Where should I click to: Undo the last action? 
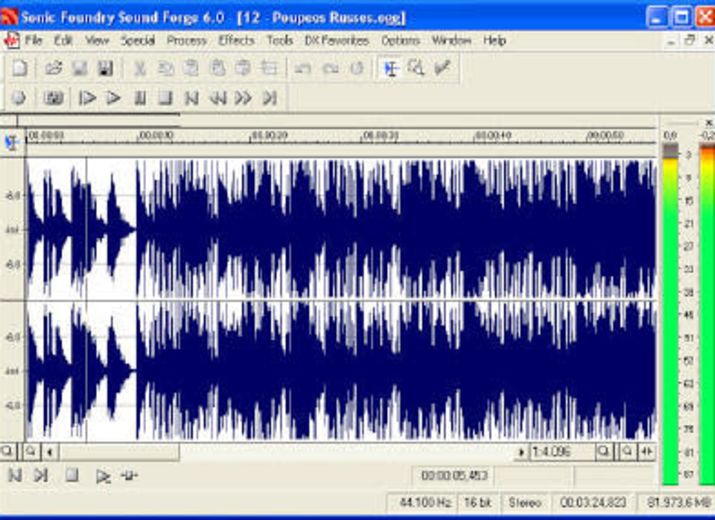coord(303,68)
